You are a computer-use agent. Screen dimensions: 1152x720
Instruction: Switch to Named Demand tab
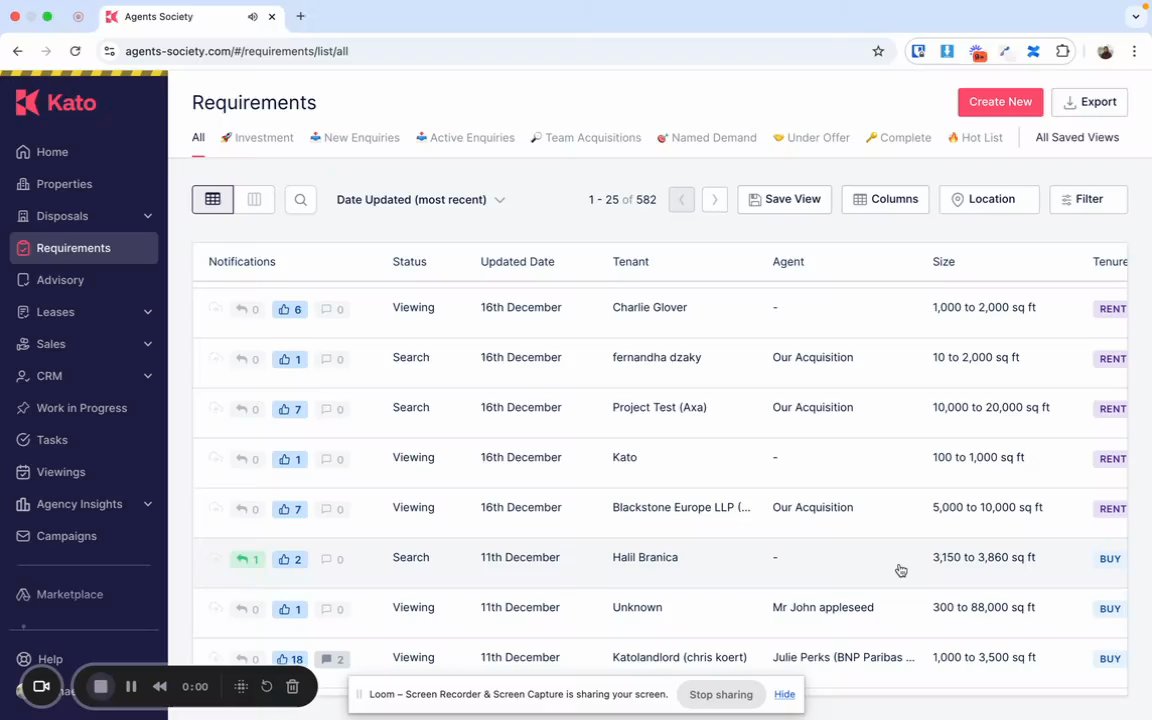point(707,137)
